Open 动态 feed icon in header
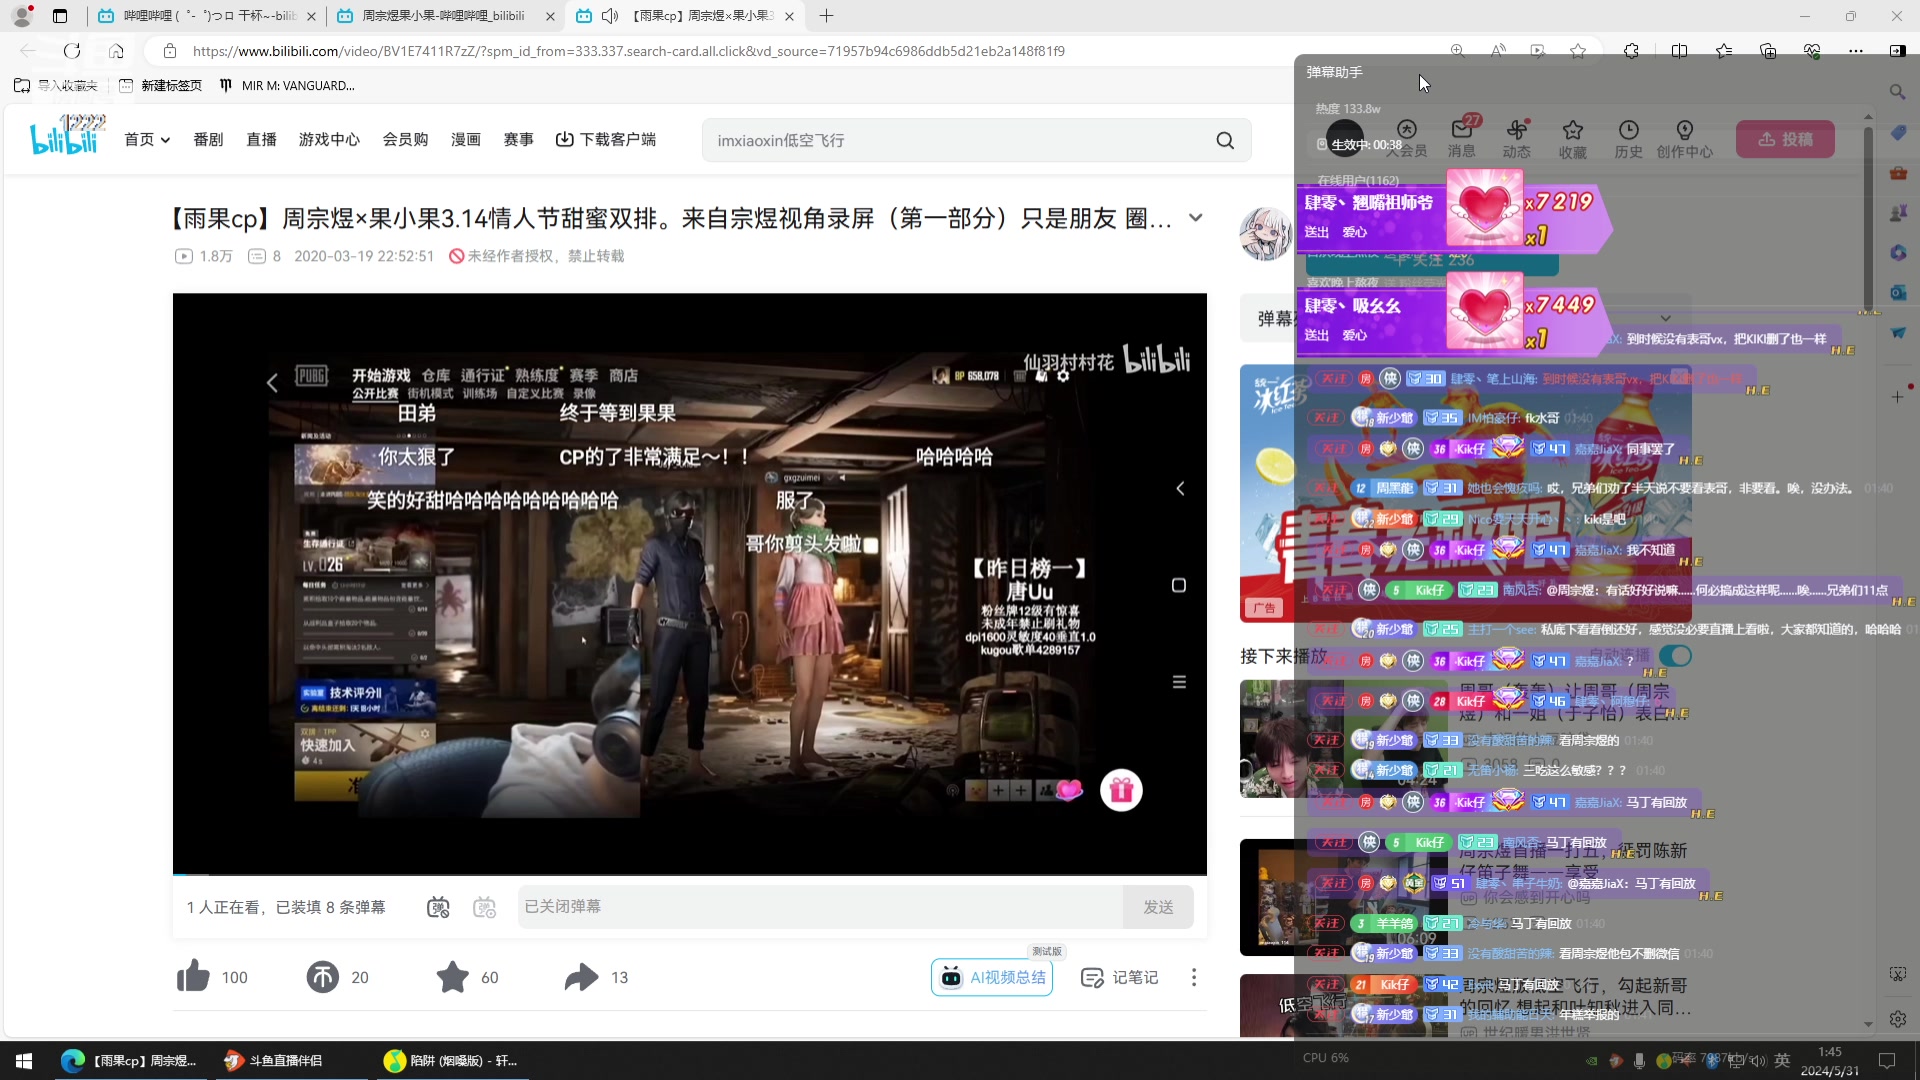 click(x=1517, y=138)
